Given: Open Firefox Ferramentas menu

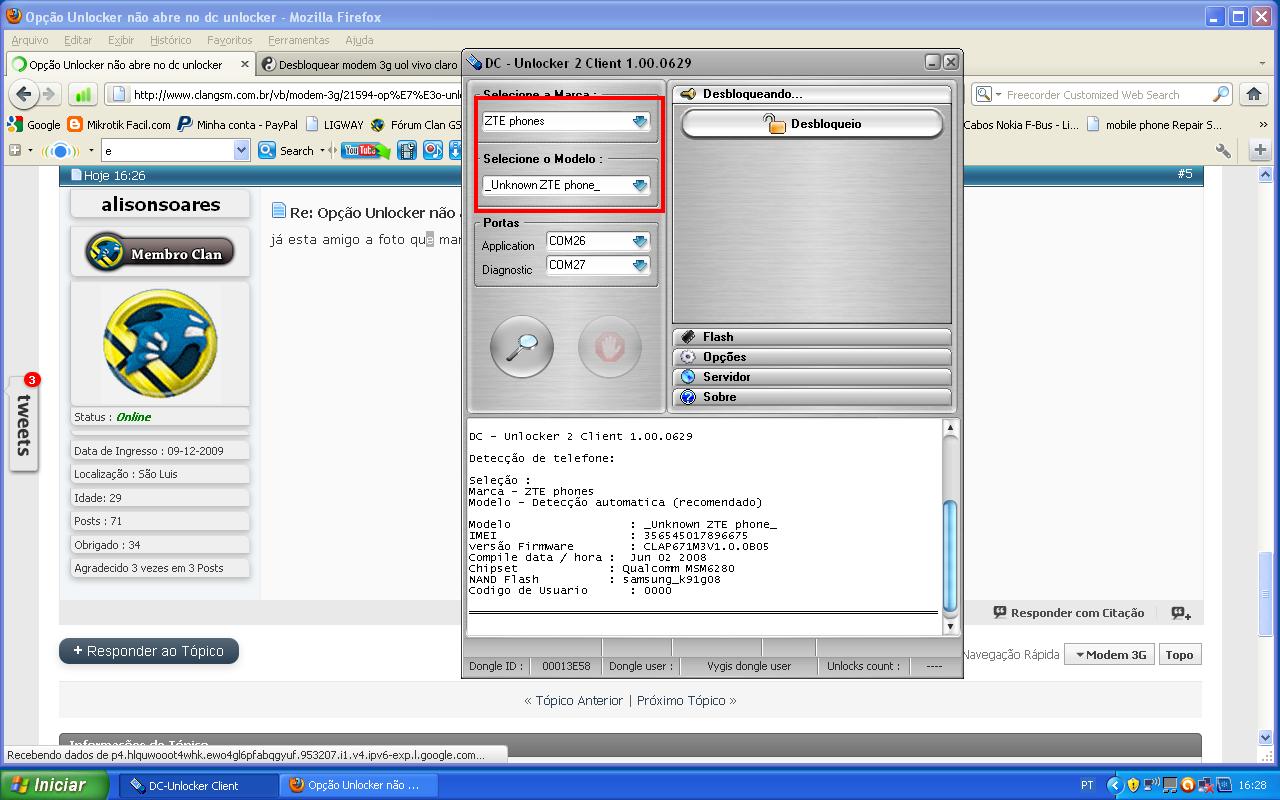Looking at the screenshot, I should pos(299,40).
